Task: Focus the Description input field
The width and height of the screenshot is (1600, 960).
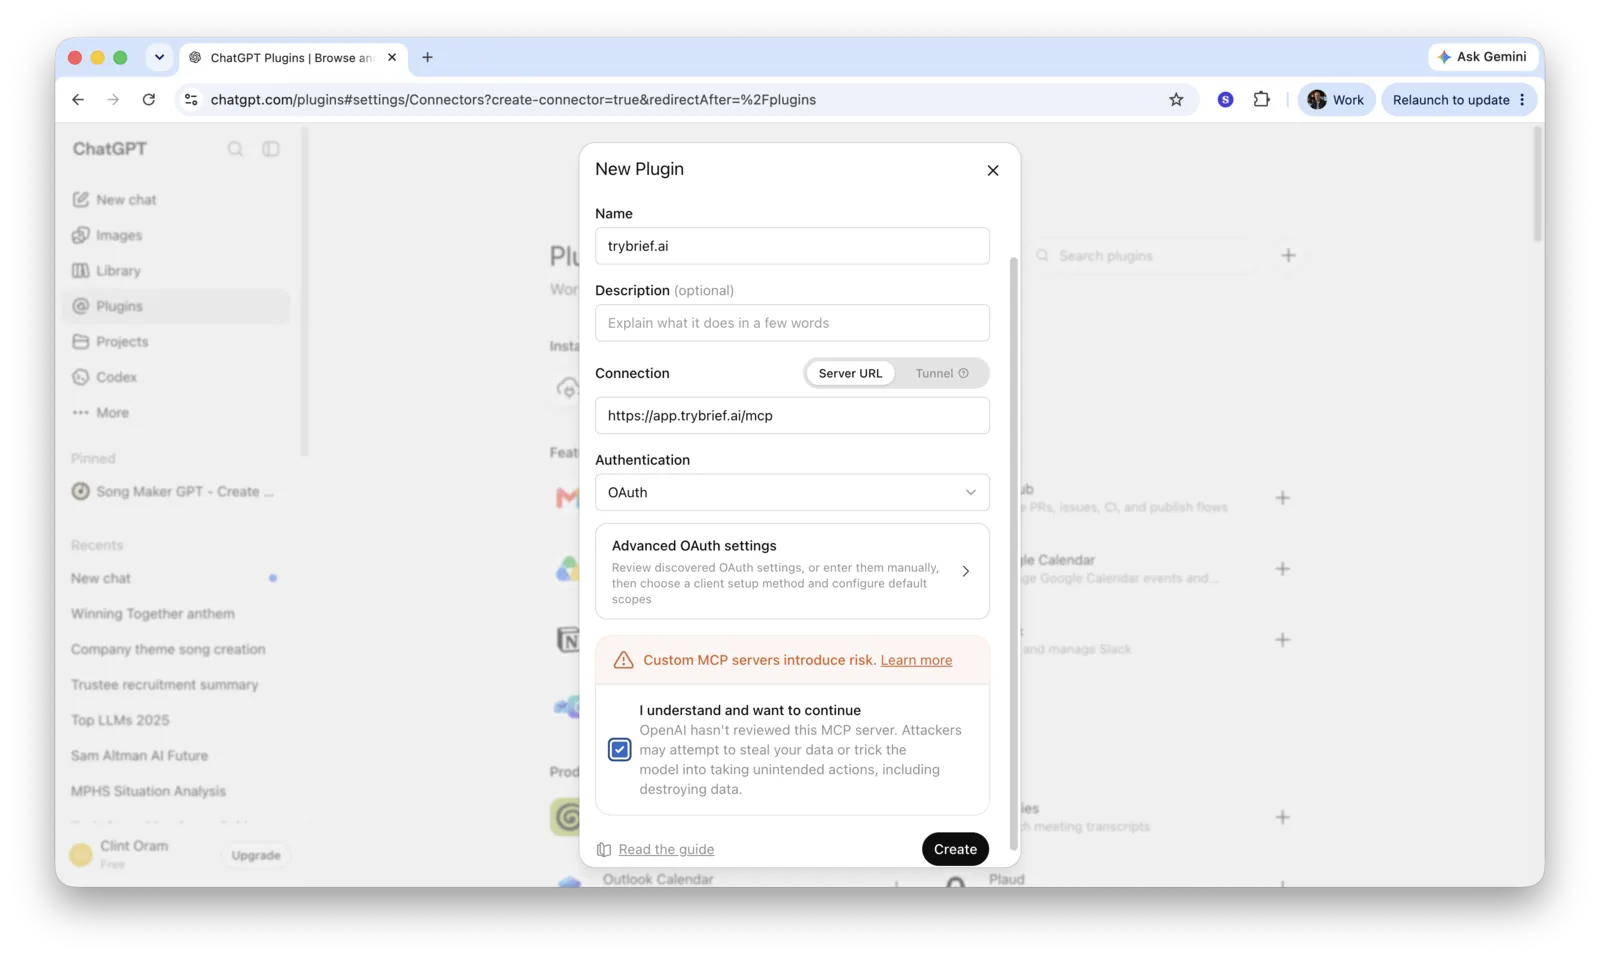Action: click(x=792, y=323)
